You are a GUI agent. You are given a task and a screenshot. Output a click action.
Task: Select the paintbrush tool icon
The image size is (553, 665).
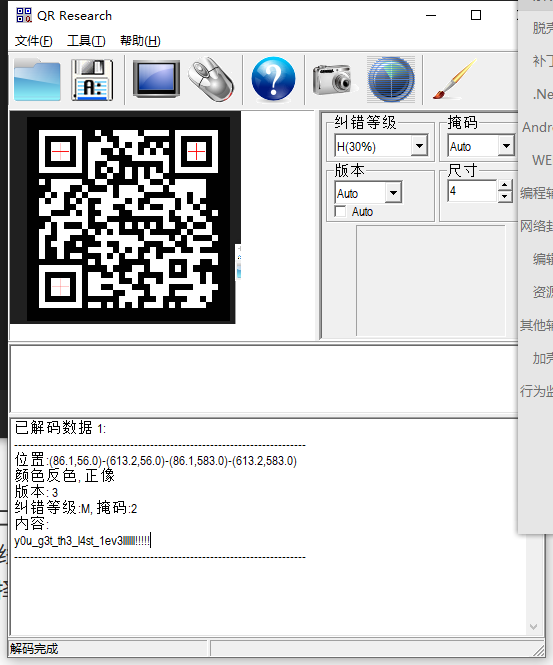(455, 79)
